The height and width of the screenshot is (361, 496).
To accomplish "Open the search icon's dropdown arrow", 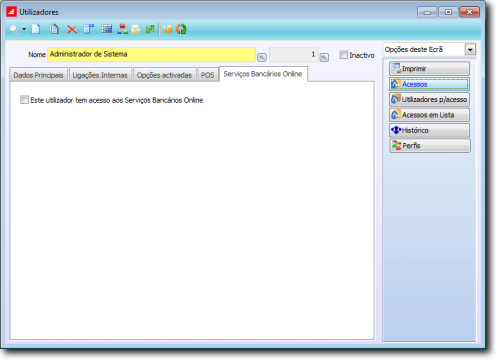I will click(24, 29).
